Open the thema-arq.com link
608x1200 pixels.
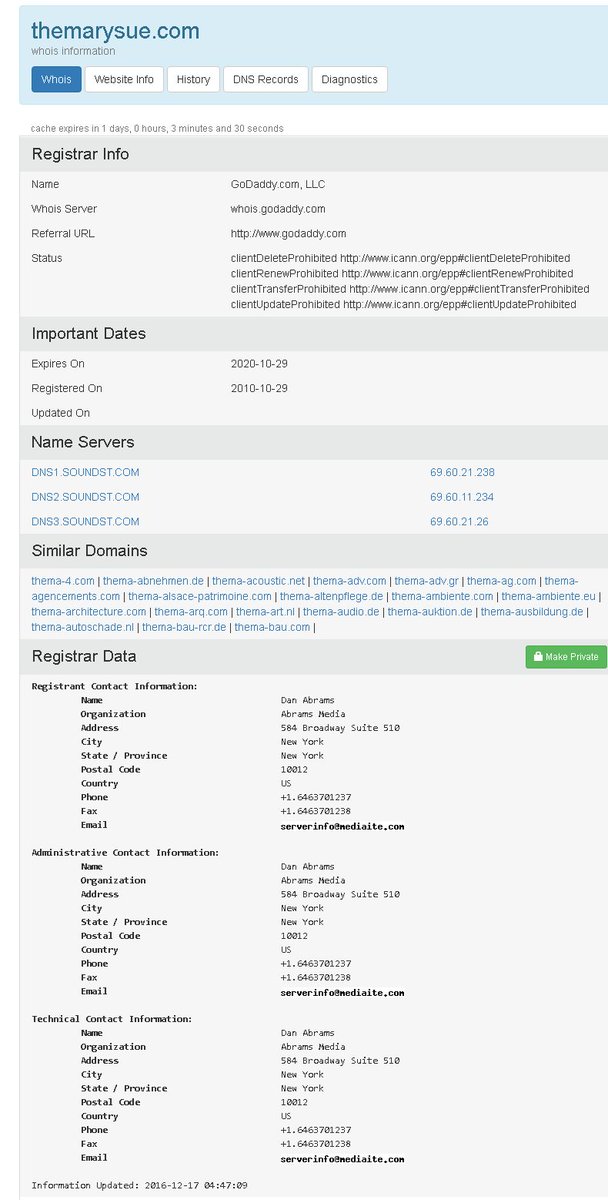pyautogui.click(x=191, y=612)
